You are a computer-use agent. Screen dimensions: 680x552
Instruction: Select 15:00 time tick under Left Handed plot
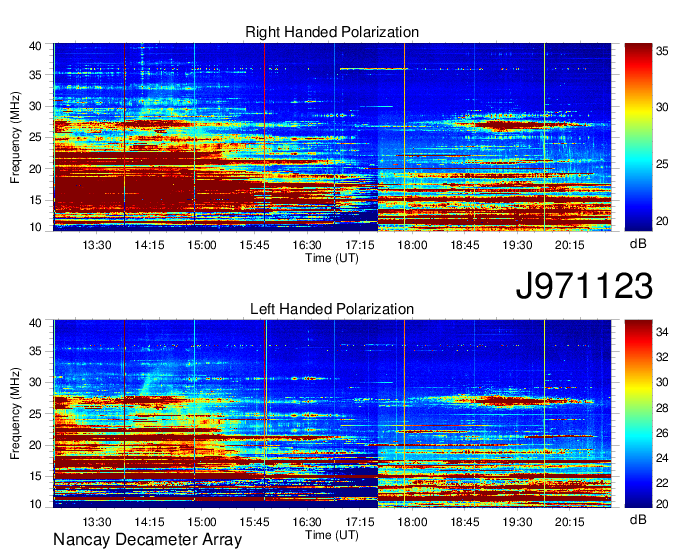(202, 522)
